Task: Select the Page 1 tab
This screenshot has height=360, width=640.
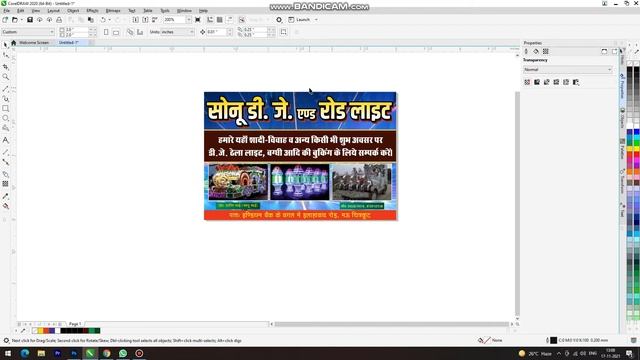Action: 75,324
